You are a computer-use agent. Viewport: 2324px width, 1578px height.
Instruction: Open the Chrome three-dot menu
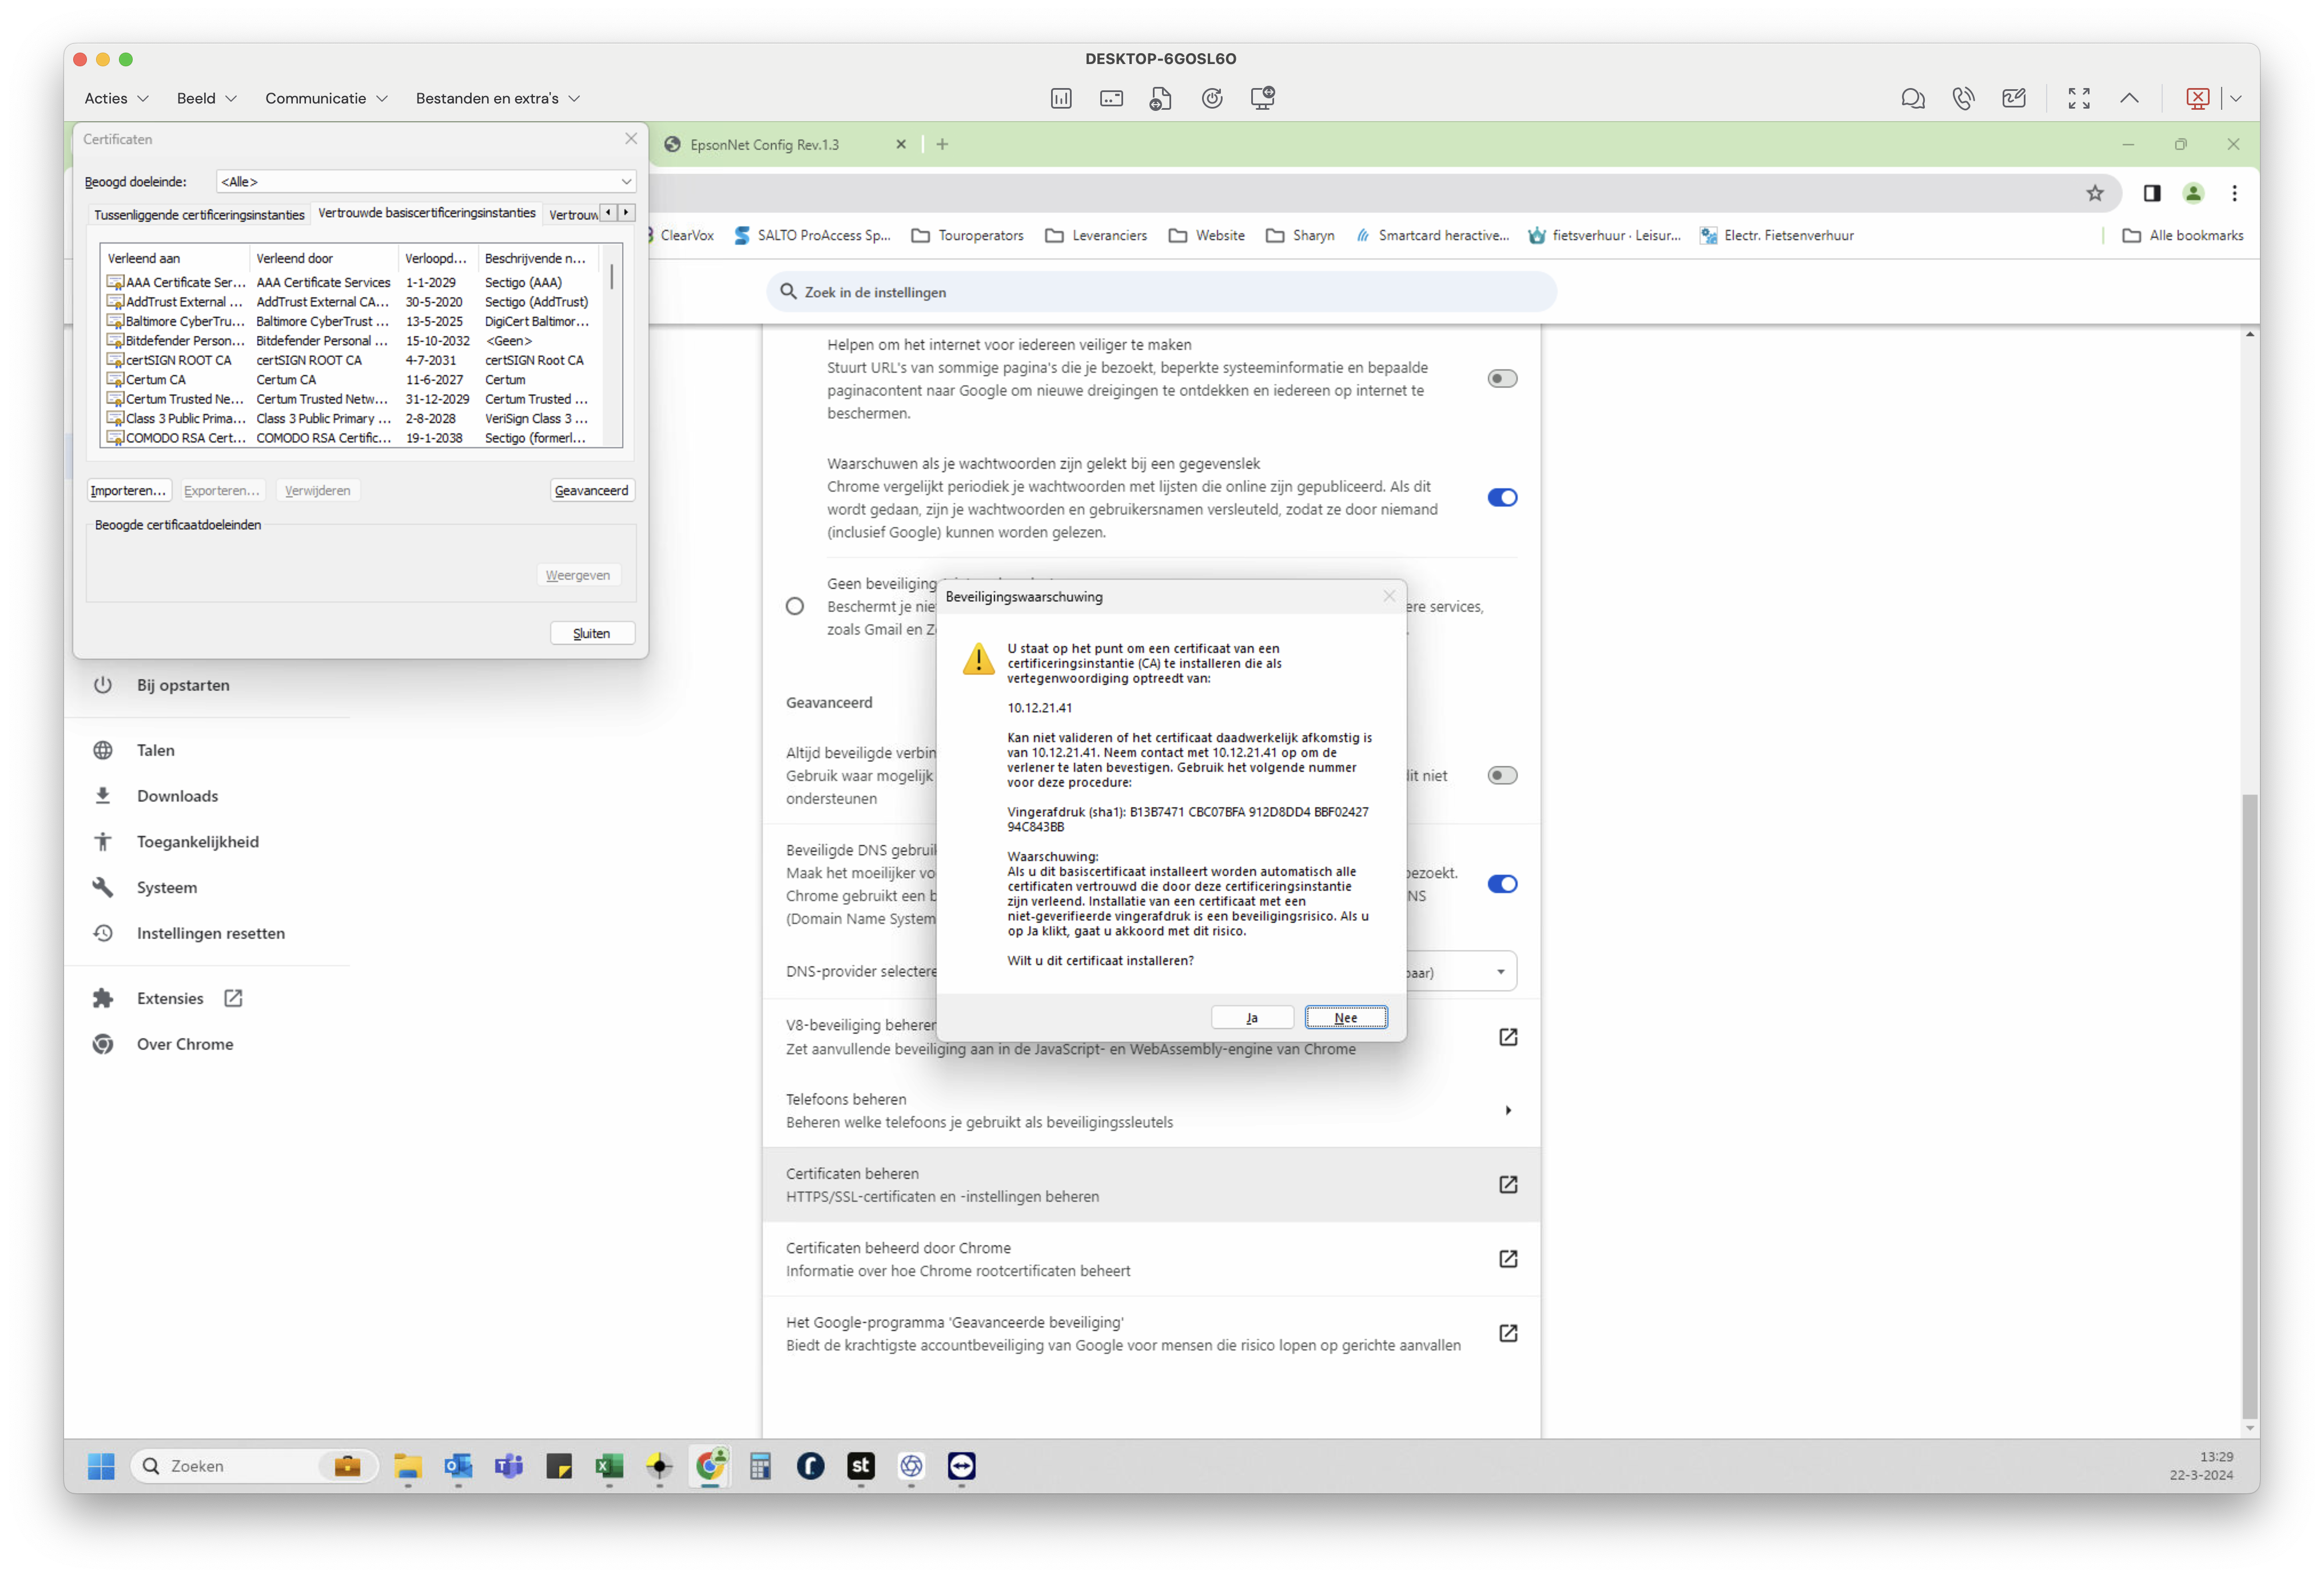tap(2235, 193)
